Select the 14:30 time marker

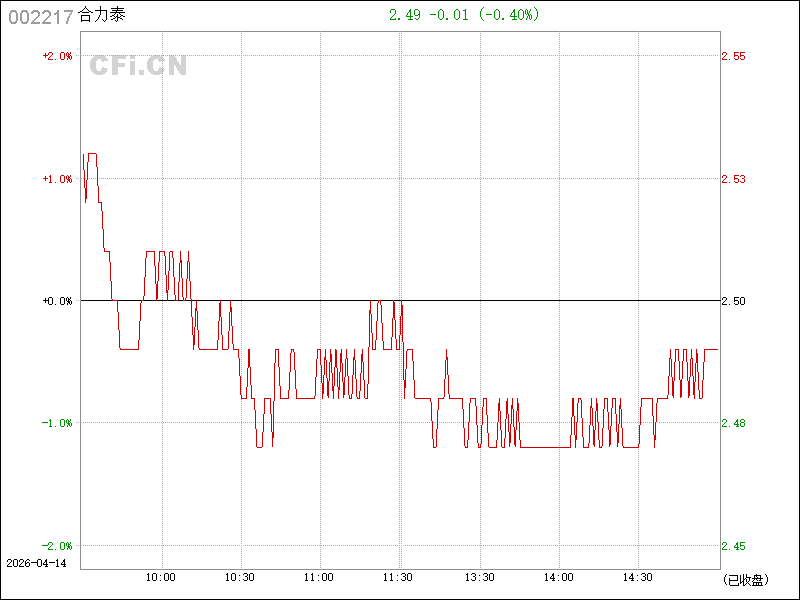(638, 577)
